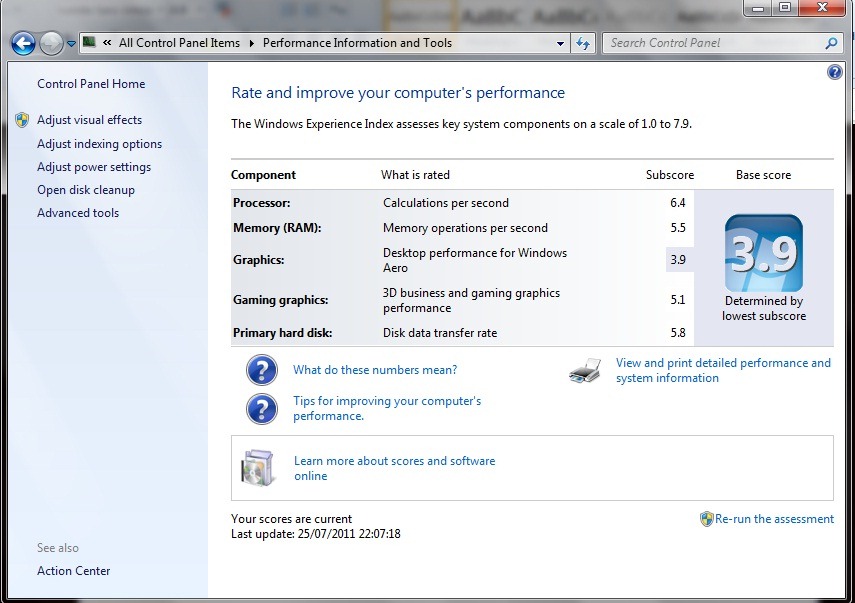Open the recent pages dropdown arrow
The width and height of the screenshot is (855, 603).
71,44
